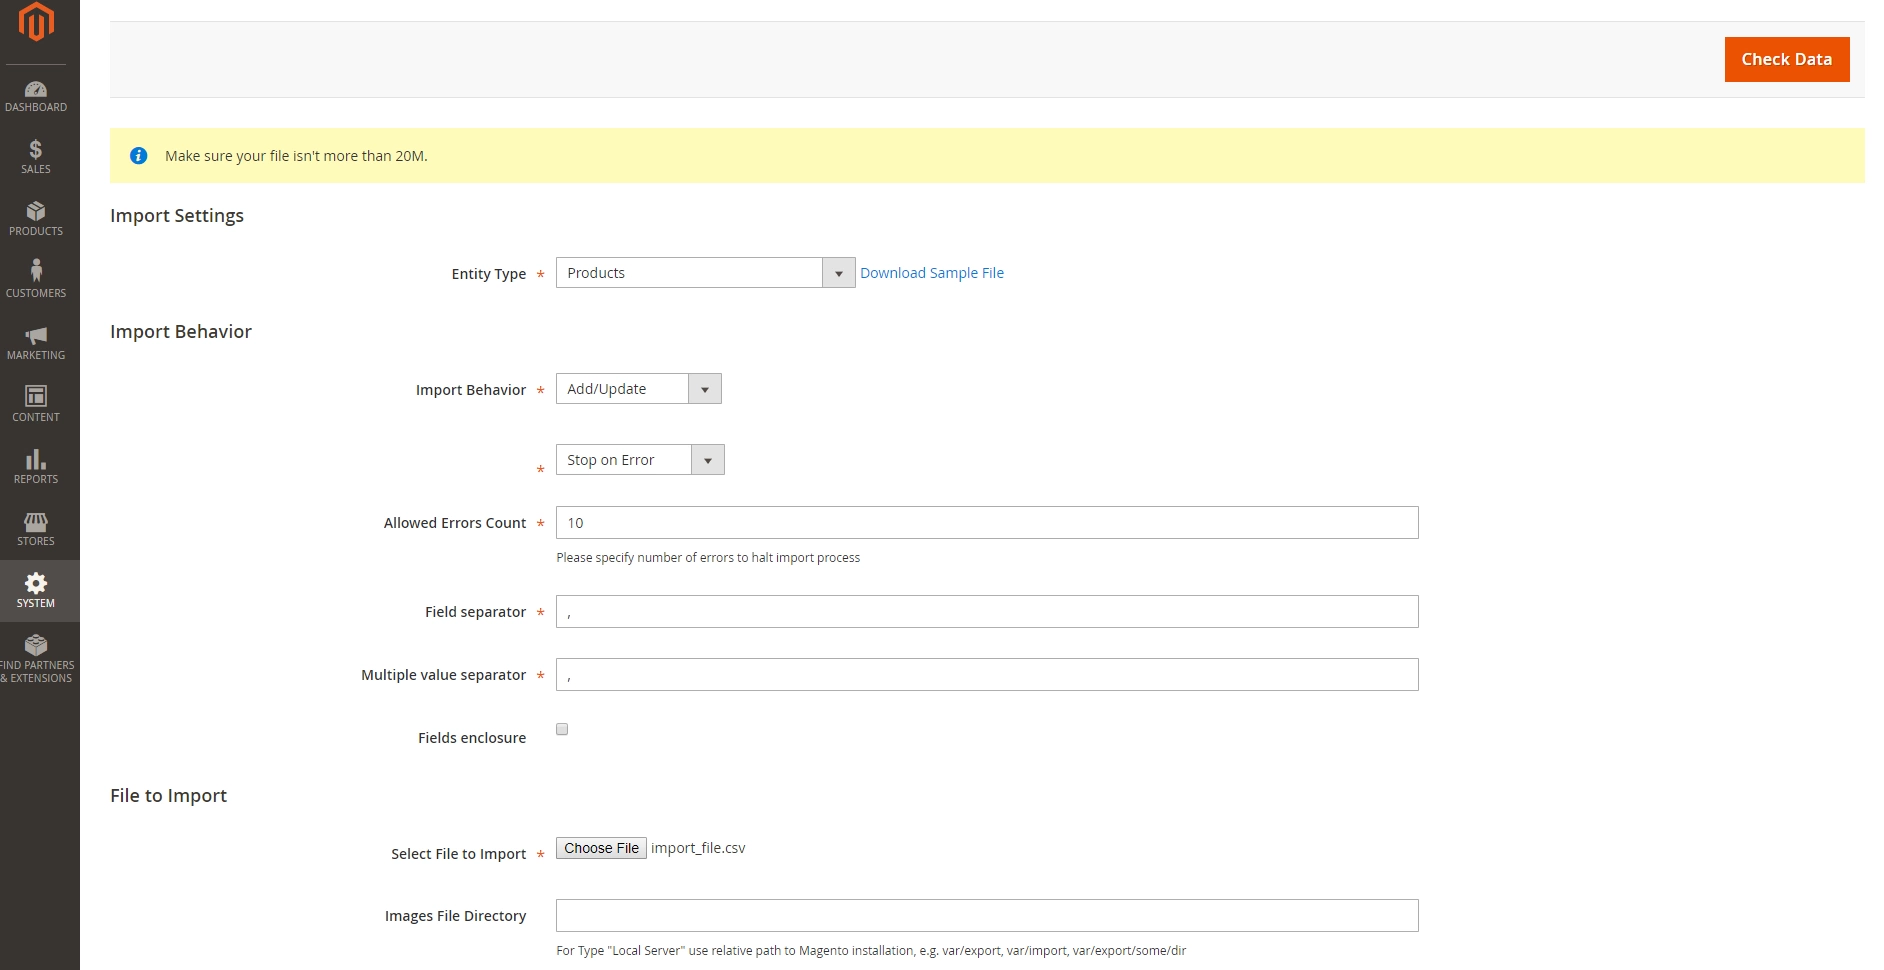Click the File to Import heading
Screen dimensions: 1884x970
pyautogui.click(x=168, y=796)
